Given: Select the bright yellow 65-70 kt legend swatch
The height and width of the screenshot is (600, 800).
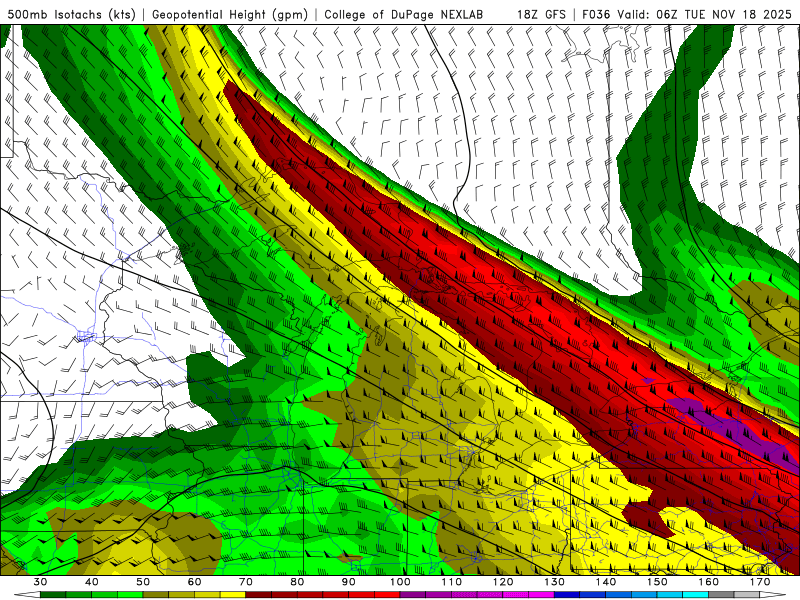Looking at the screenshot, I should pos(233,595).
